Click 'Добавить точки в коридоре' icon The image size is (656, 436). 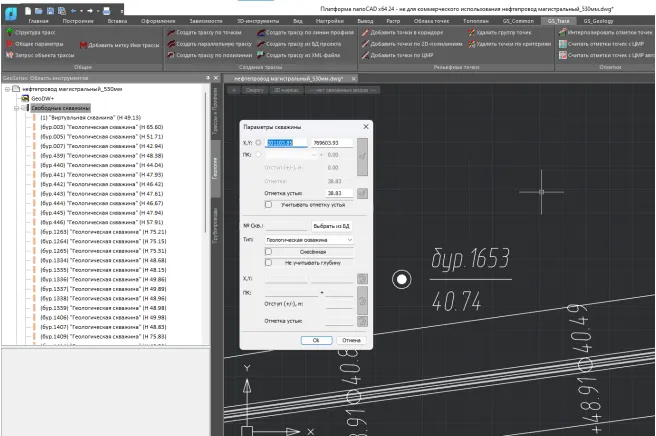point(363,32)
